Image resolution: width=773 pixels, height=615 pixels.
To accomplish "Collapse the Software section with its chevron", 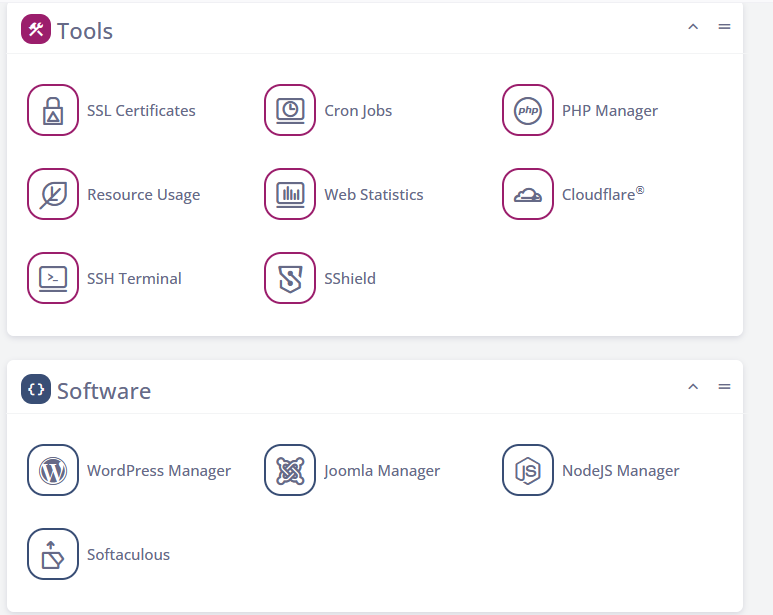I will click(x=693, y=386).
